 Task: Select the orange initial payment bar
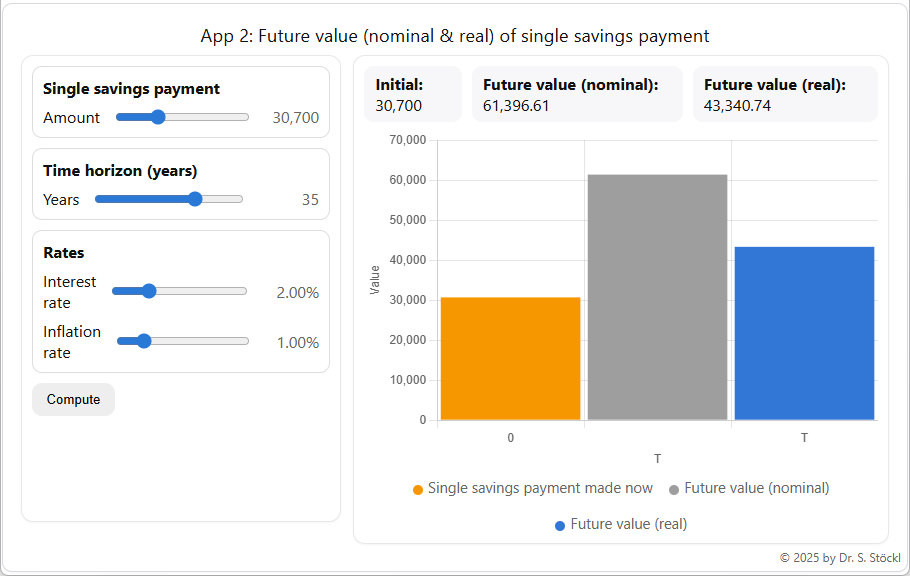pyautogui.click(x=510, y=357)
